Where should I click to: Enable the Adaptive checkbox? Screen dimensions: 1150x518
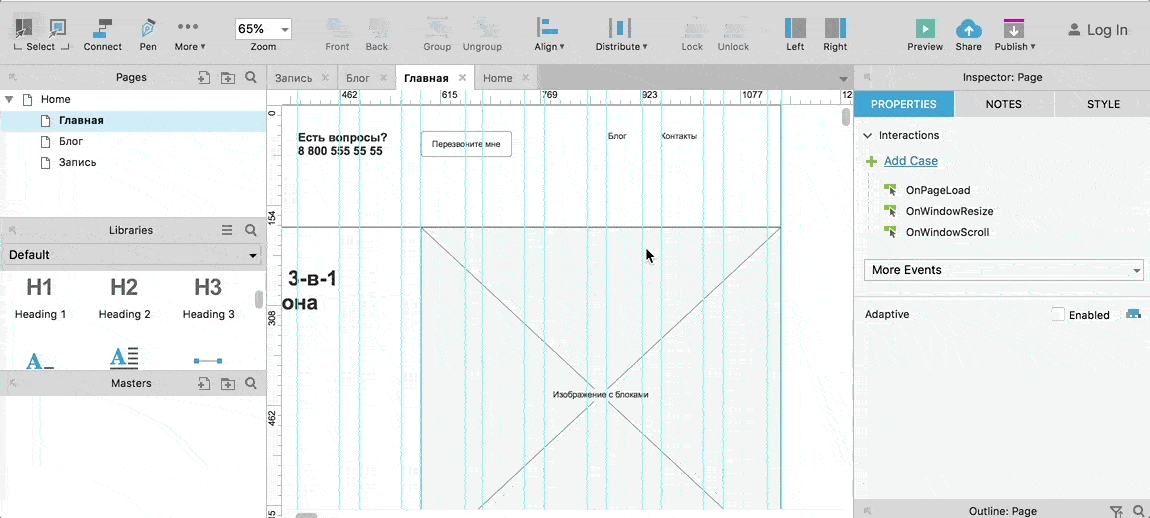[1058, 314]
